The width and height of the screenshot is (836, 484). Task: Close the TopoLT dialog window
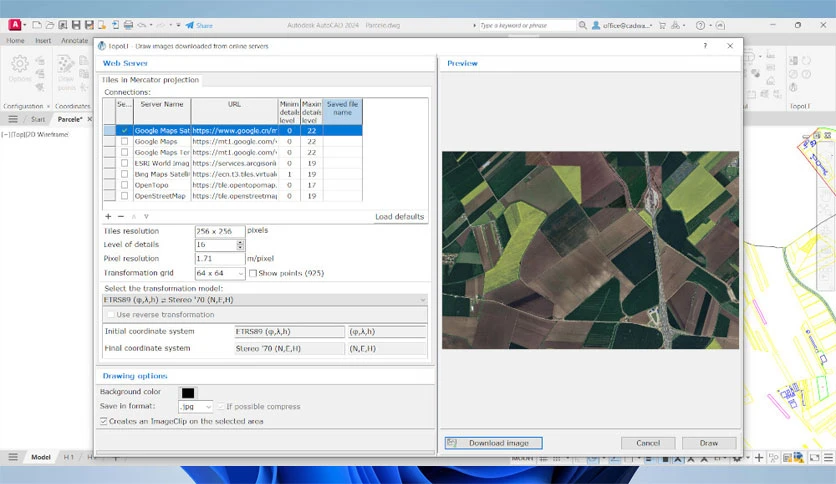730,46
